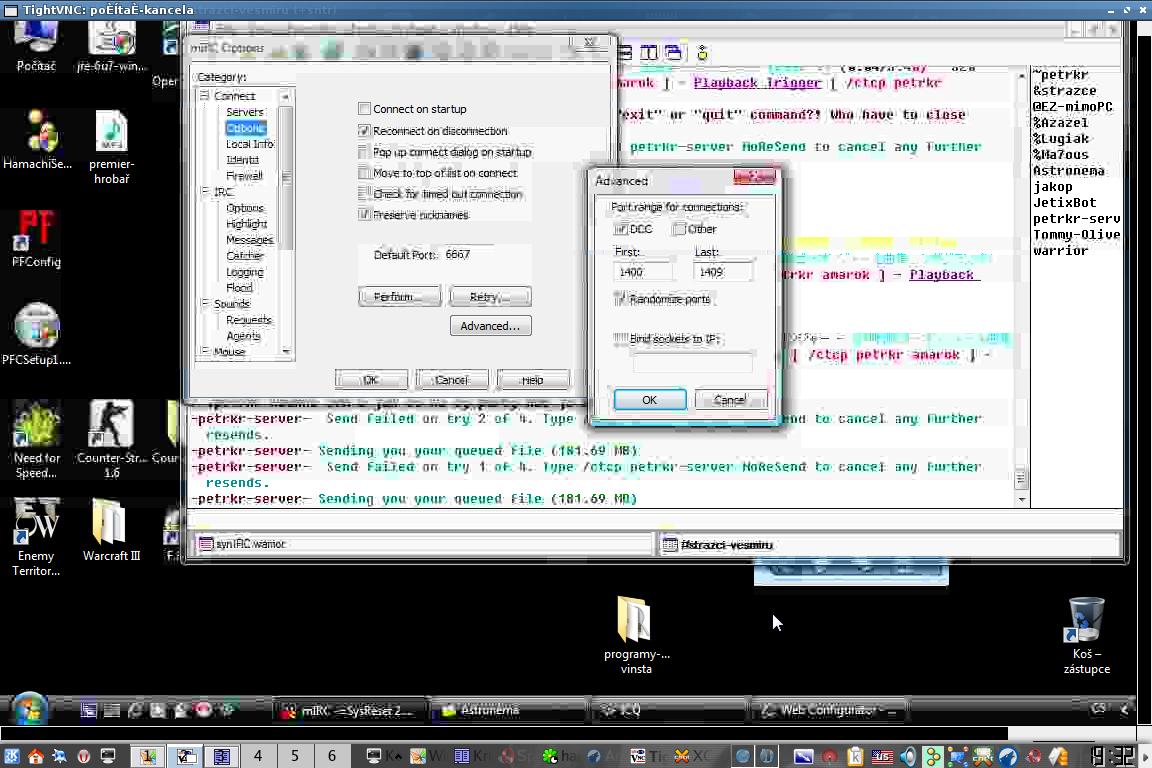Collapse the Sounds category tree node
The width and height of the screenshot is (1152, 768).
coord(205,303)
